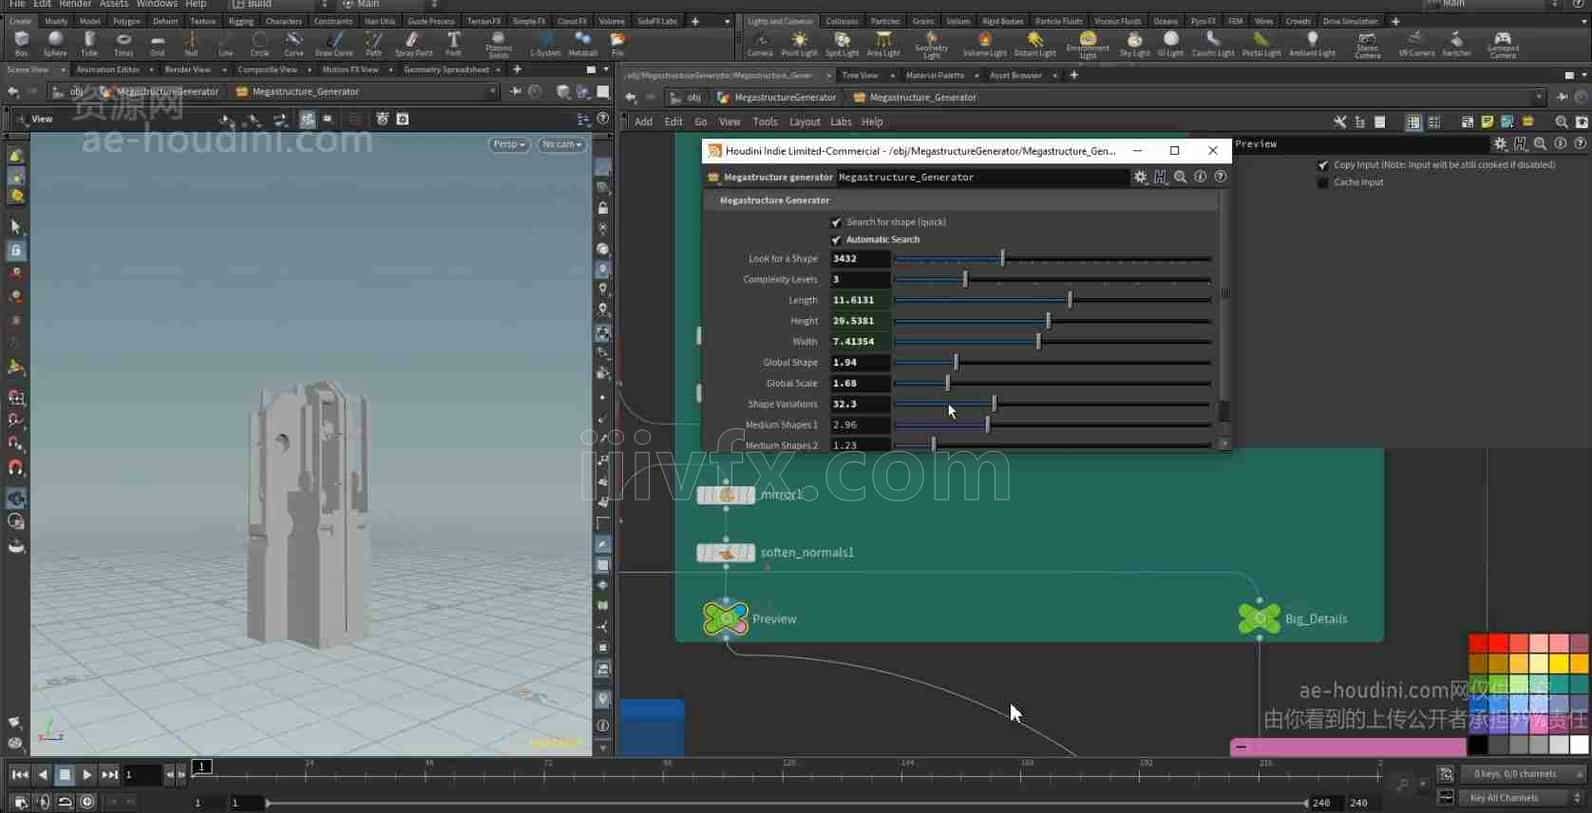Screen dimensions: 1592x813
Task: Add a Sky Light from the shelf
Action: click(1134, 43)
